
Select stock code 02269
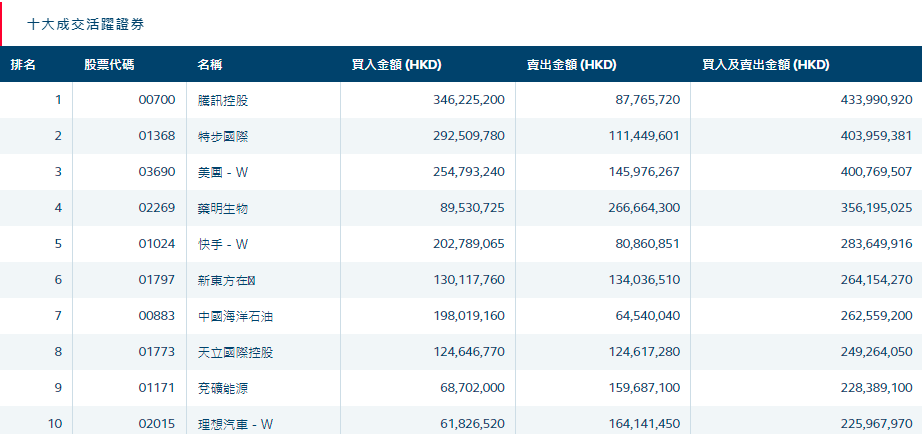coord(157,208)
